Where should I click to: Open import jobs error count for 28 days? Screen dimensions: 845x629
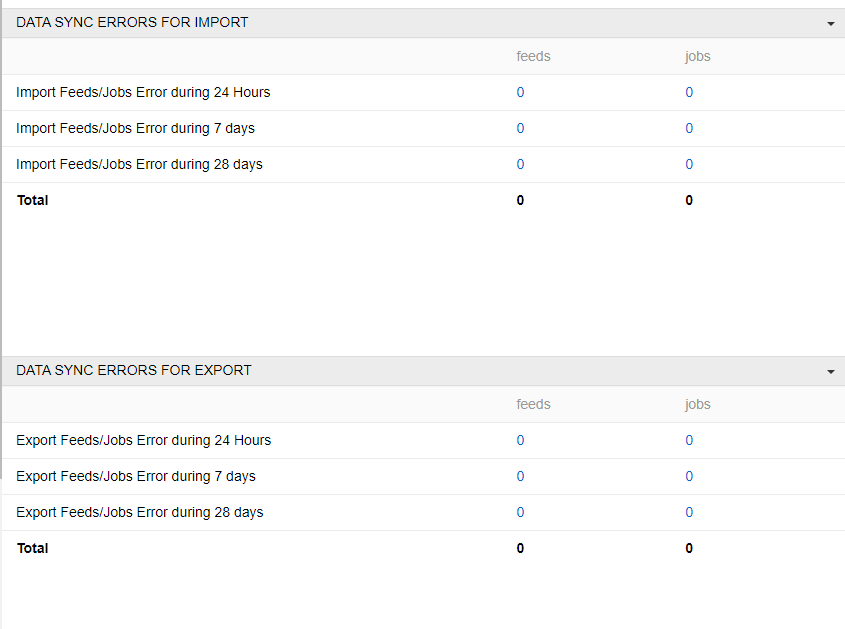point(689,164)
